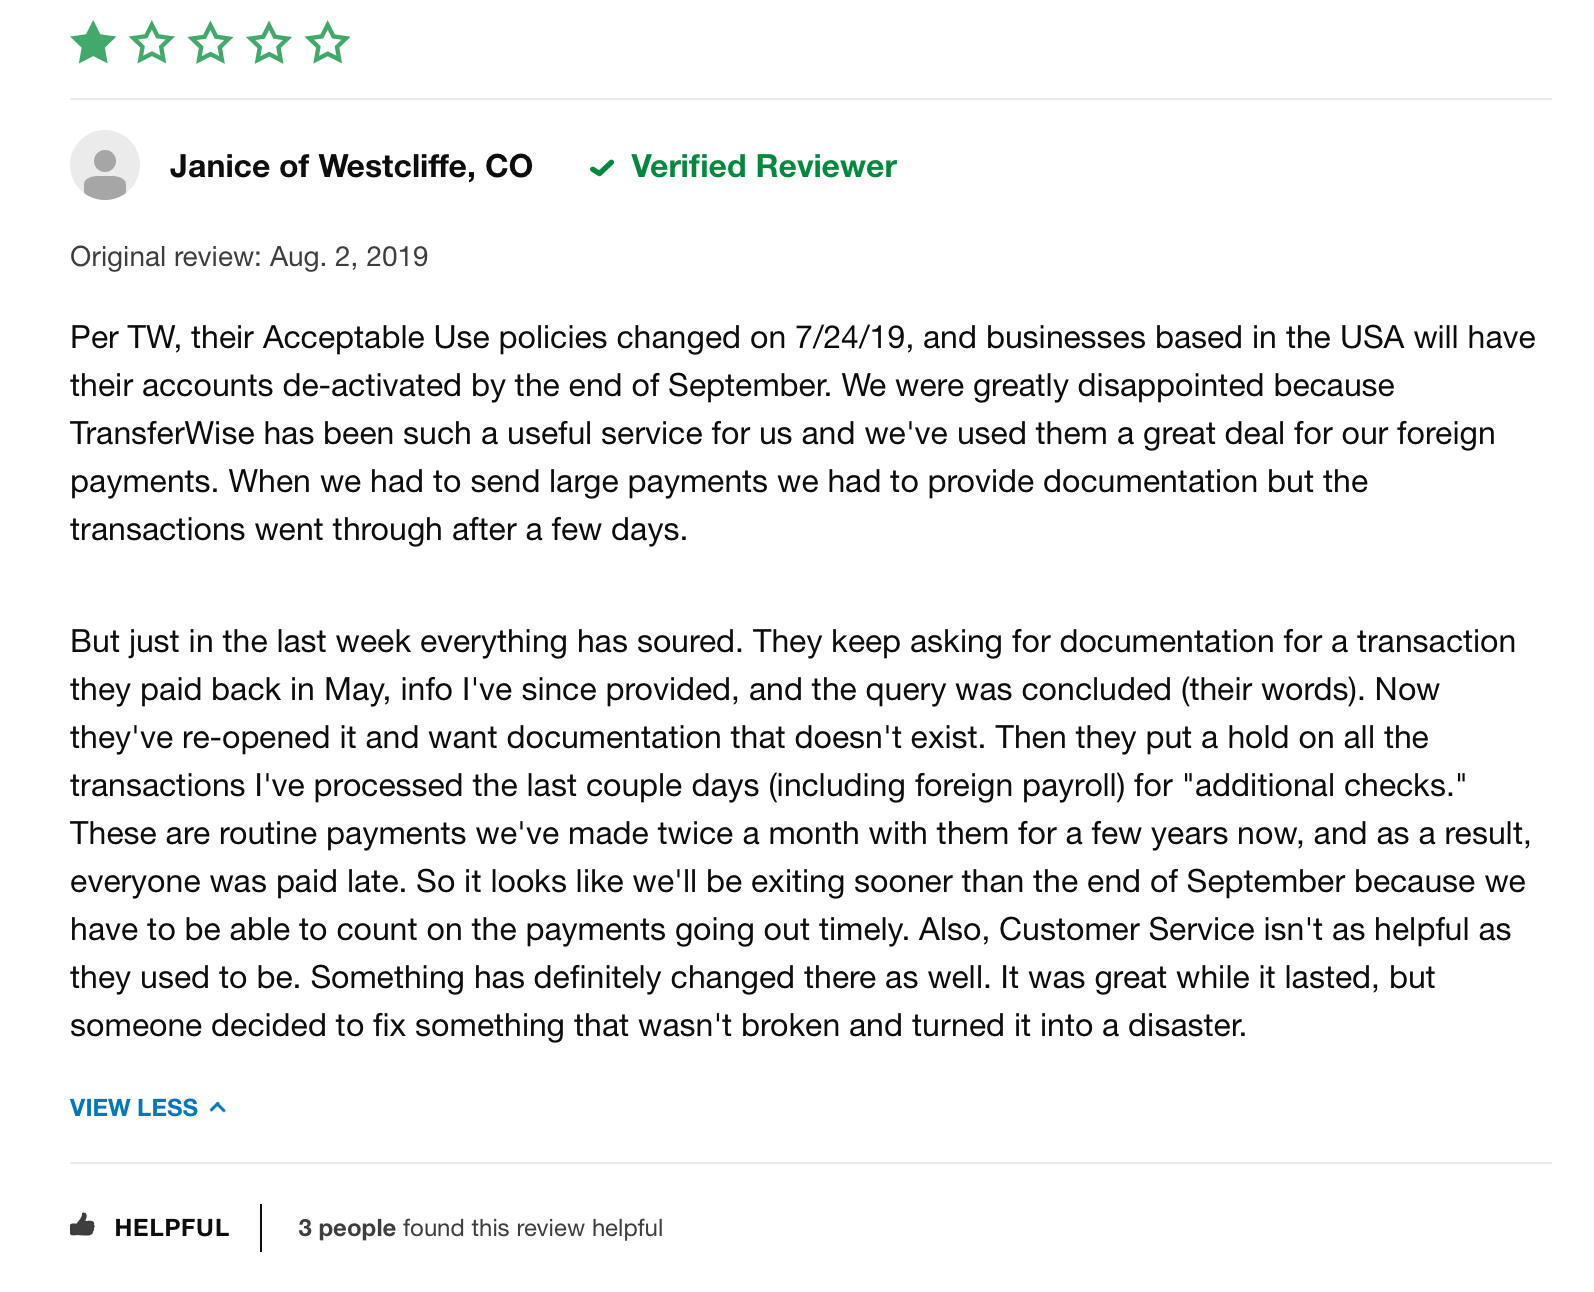Click the first review paragraph about TW policies

click(x=803, y=433)
